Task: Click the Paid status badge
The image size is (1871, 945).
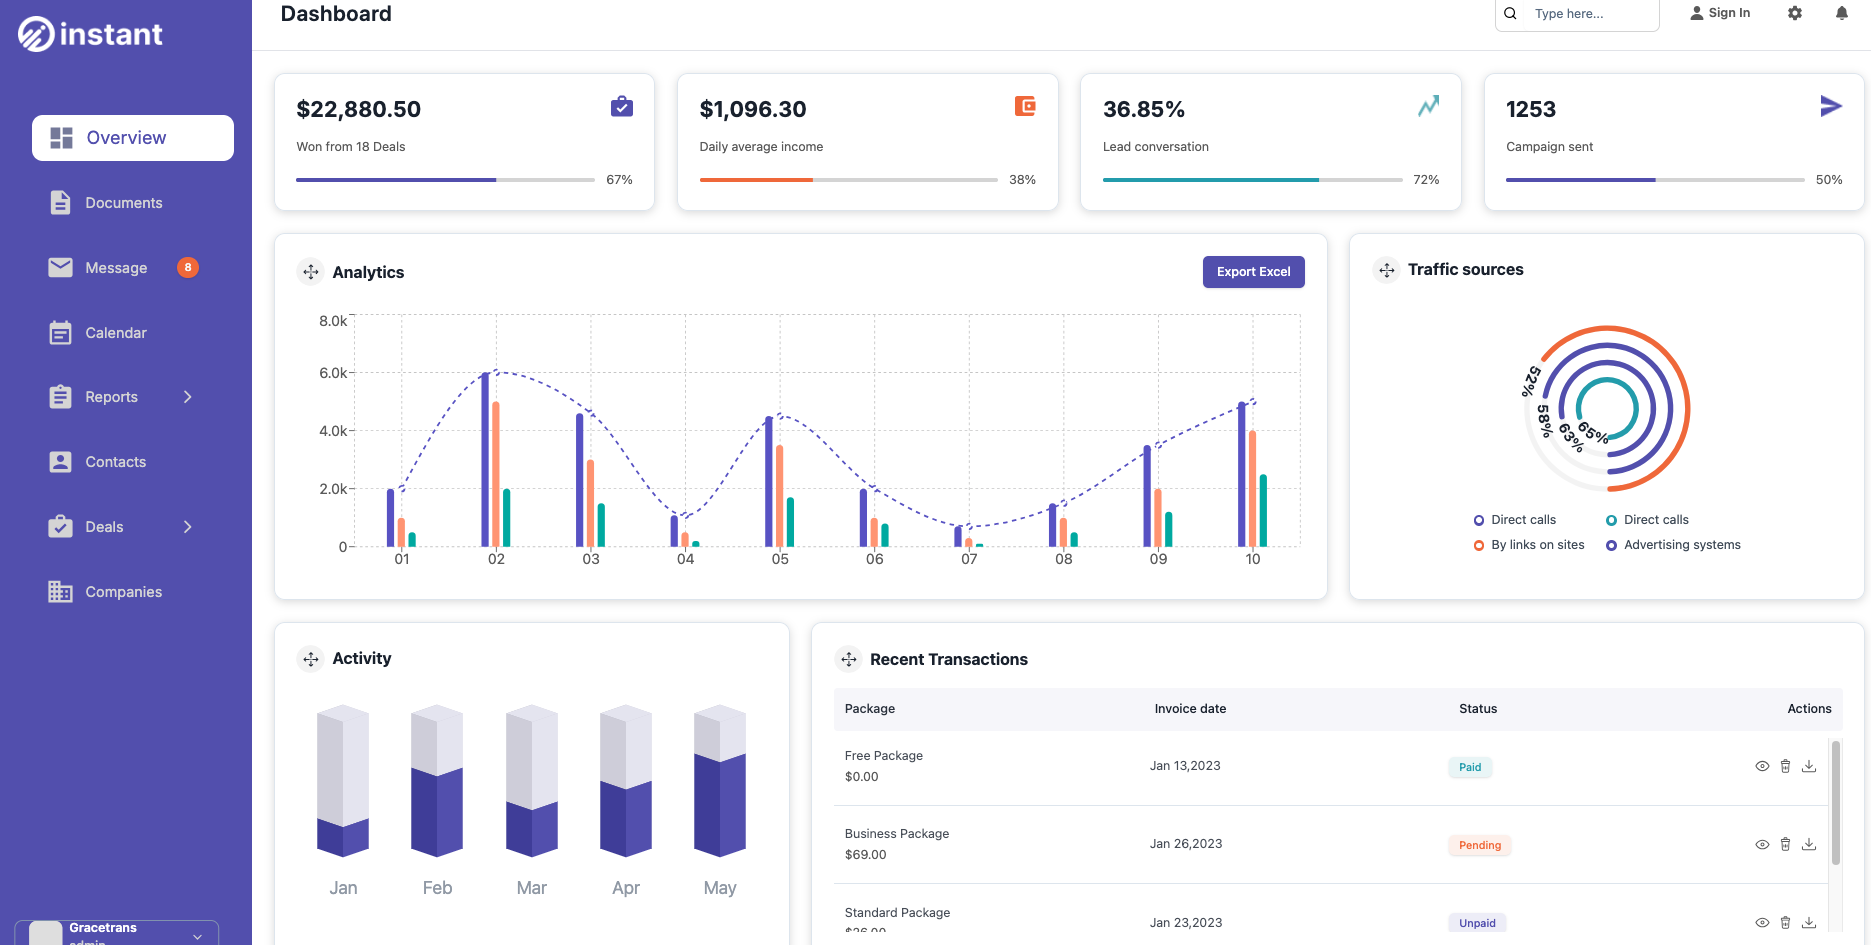Action: coord(1470,767)
